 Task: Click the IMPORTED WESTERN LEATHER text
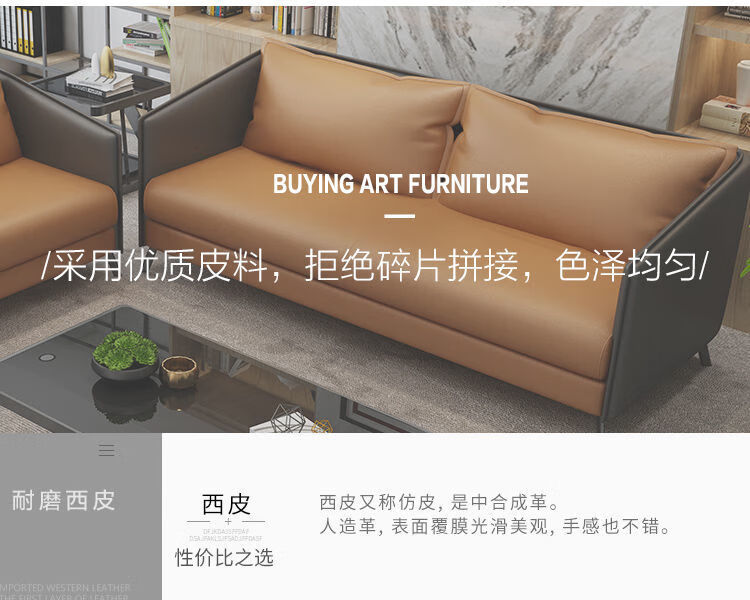coord(65,587)
